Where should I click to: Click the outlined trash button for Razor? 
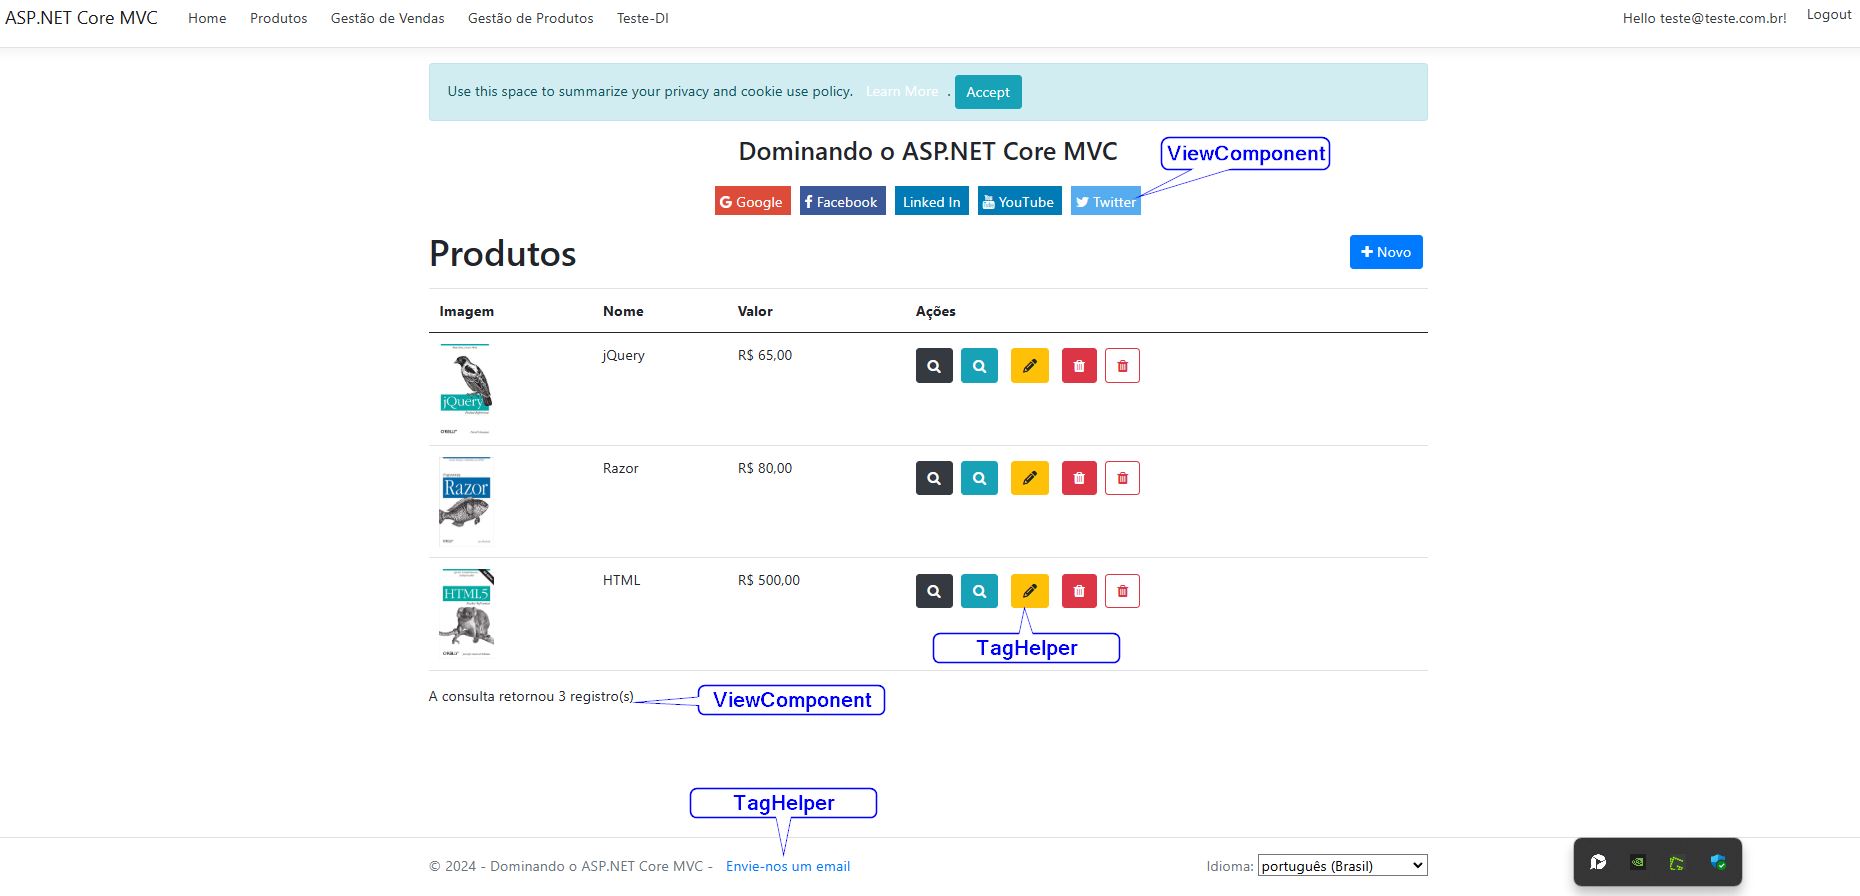click(x=1122, y=478)
